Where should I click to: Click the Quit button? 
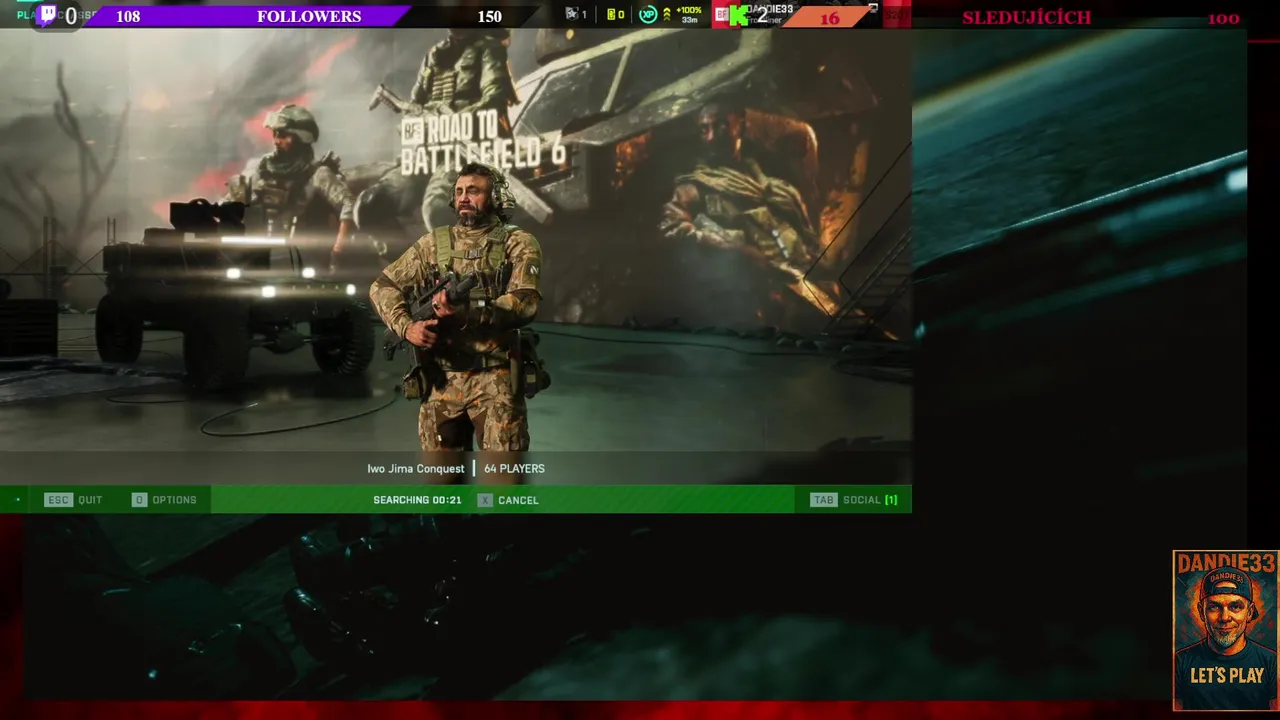[74, 500]
